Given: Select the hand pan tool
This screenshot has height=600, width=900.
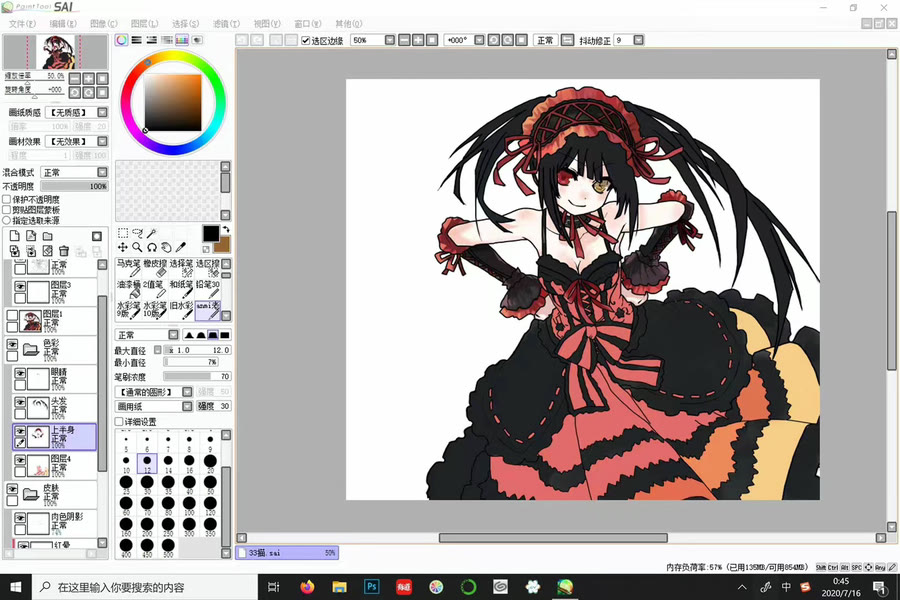Looking at the screenshot, I should click(x=166, y=247).
